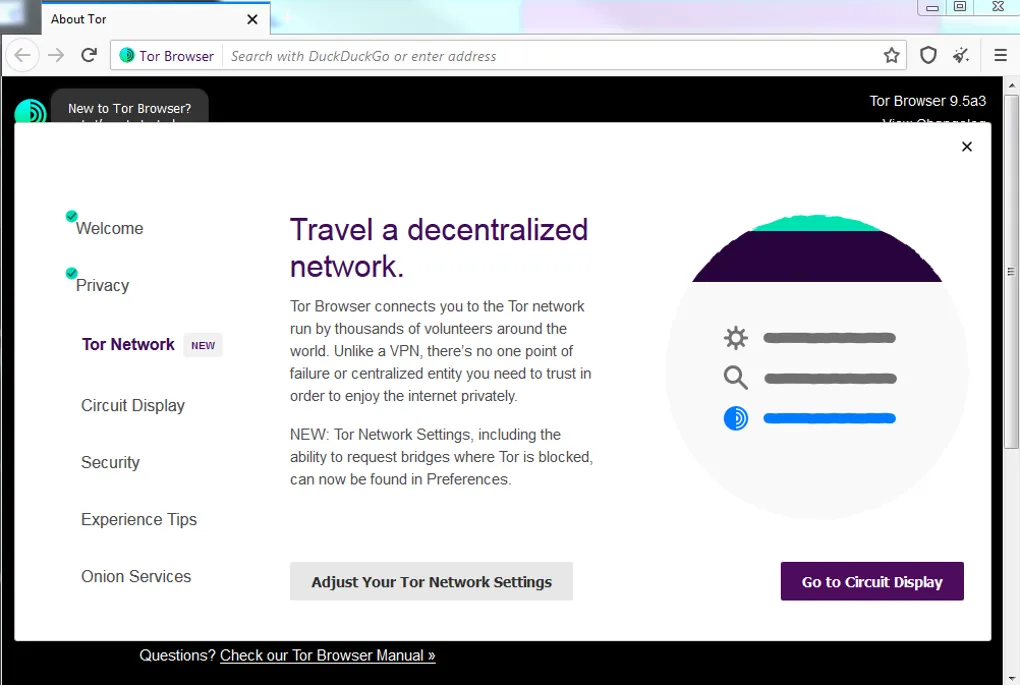This screenshot has height=685, width=1020.
Task: Click Adjust Your Tor Network Settings button
Action: tap(431, 582)
